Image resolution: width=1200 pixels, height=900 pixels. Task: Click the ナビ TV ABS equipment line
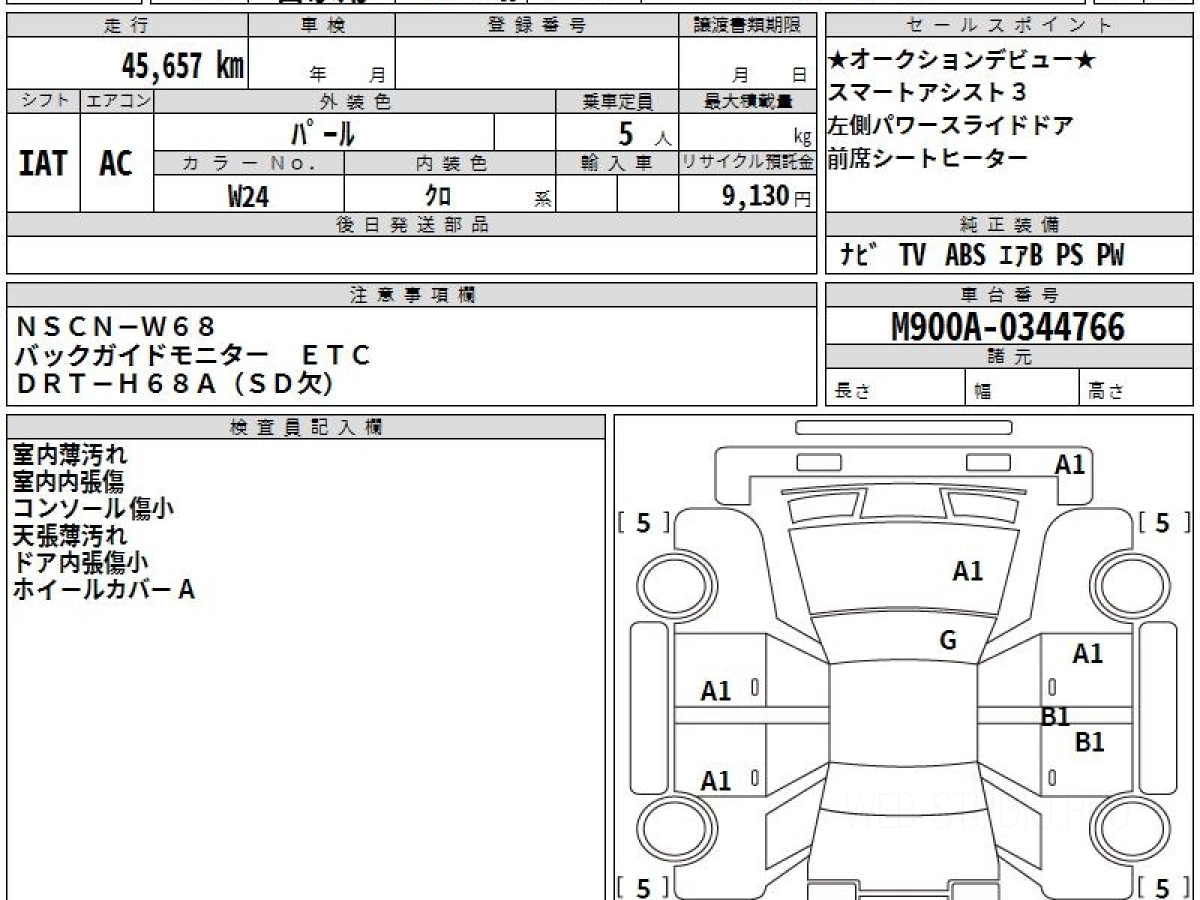[981, 256]
